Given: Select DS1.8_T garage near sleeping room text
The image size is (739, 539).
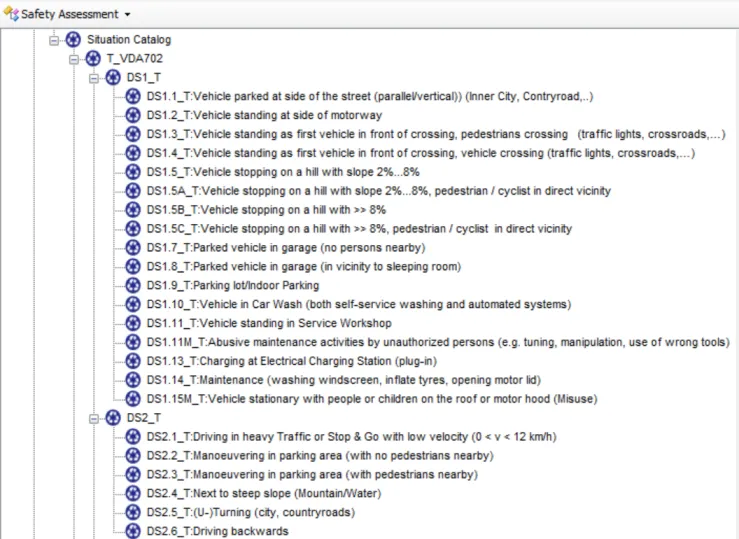Looking at the screenshot, I should [304, 266].
